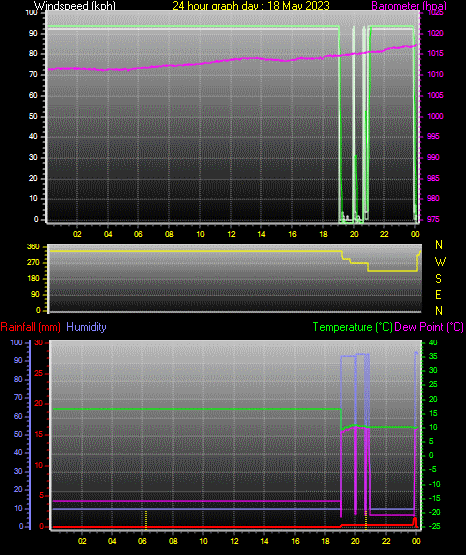Click the '1015' barometer scale value
Screen dimensions: 466x555
[x=436, y=53]
